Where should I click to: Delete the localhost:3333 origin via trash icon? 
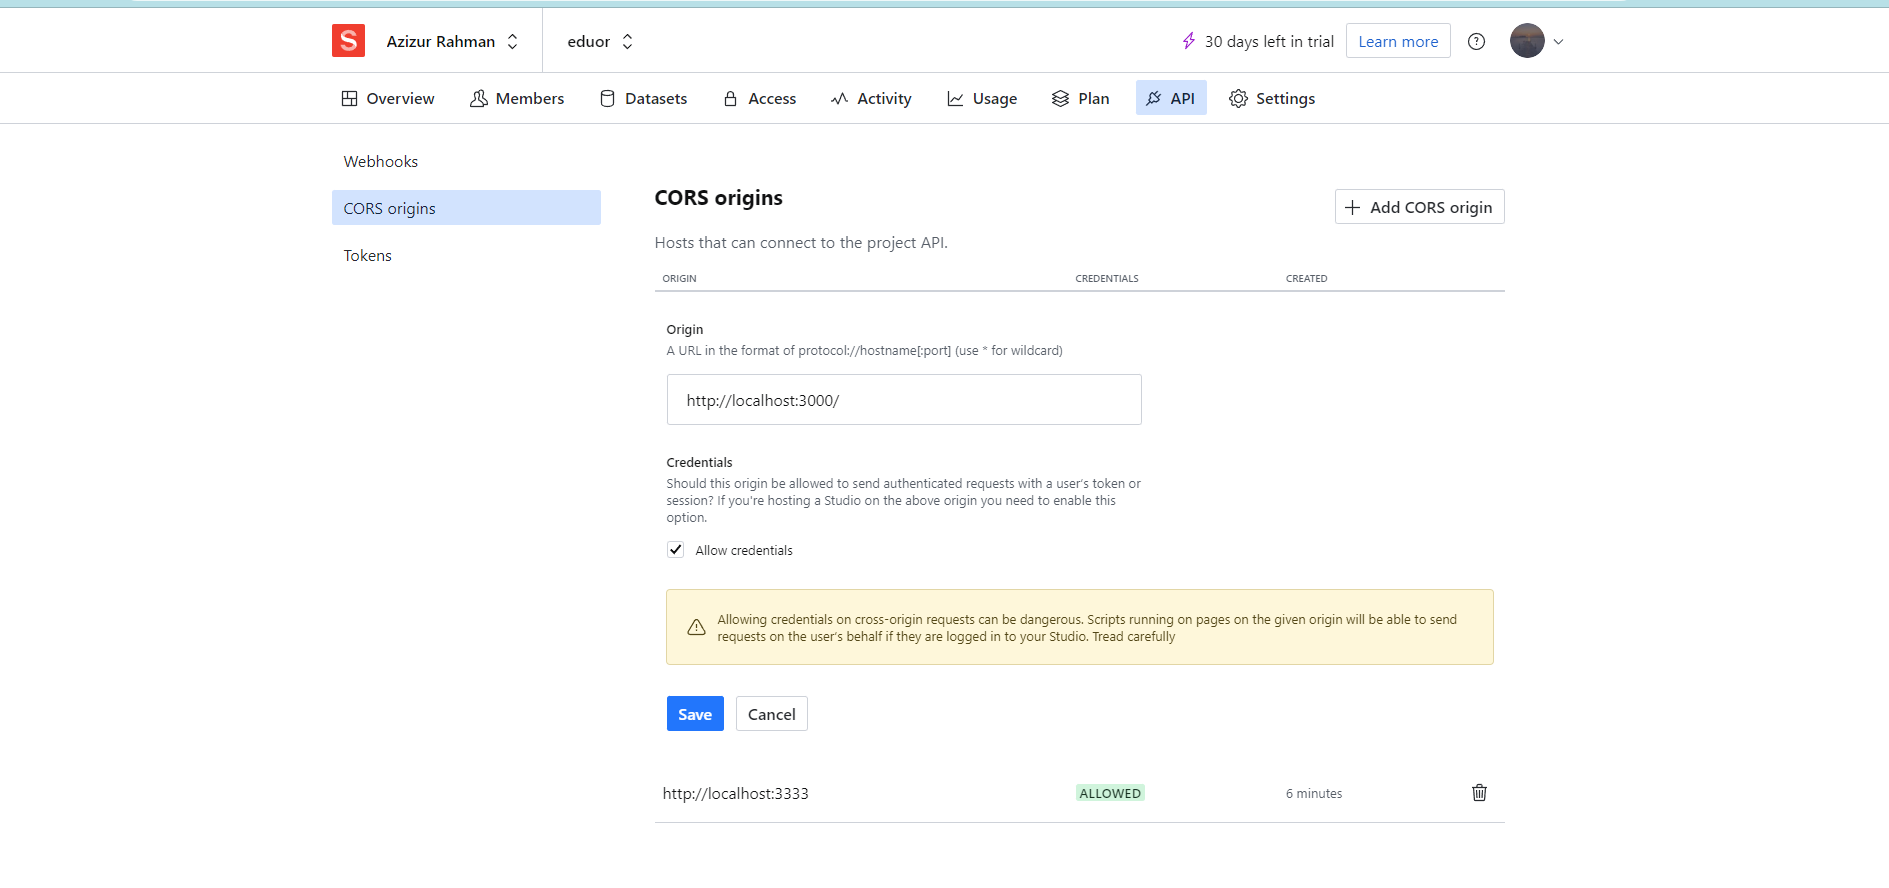pyautogui.click(x=1479, y=793)
